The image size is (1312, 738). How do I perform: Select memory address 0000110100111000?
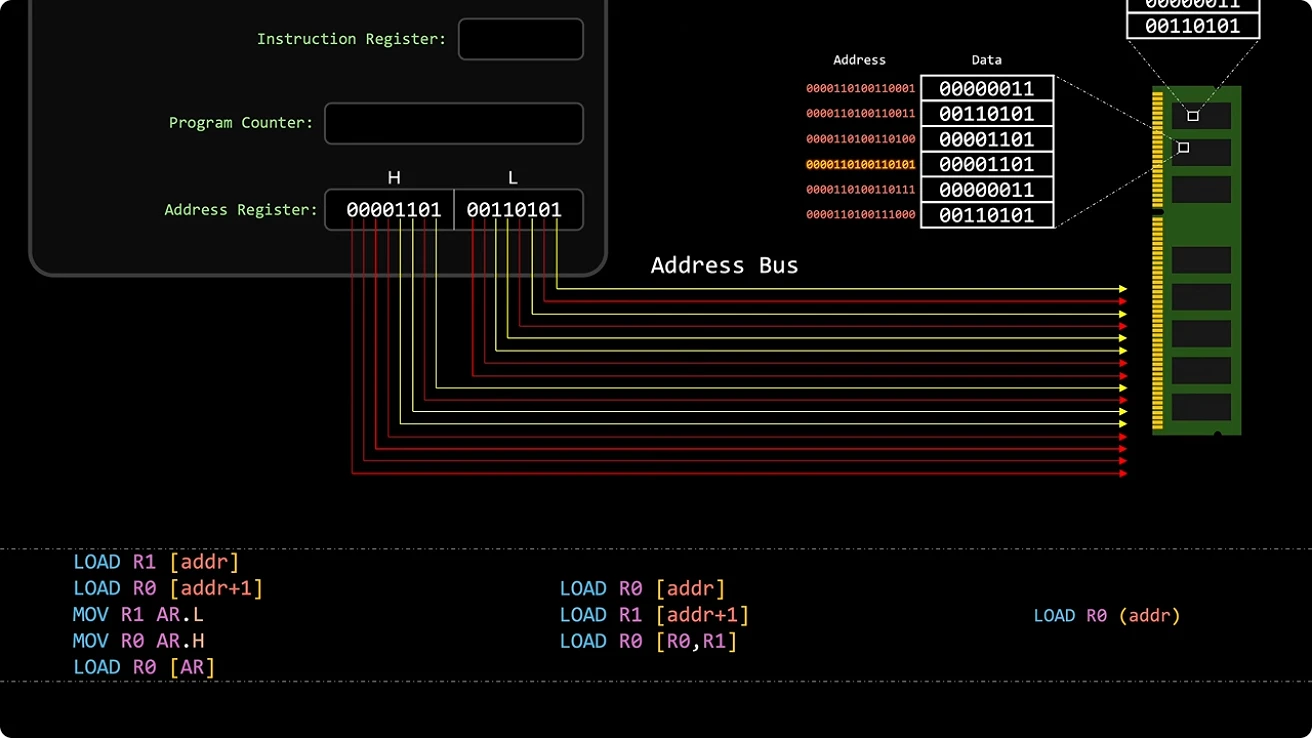click(861, 215)
